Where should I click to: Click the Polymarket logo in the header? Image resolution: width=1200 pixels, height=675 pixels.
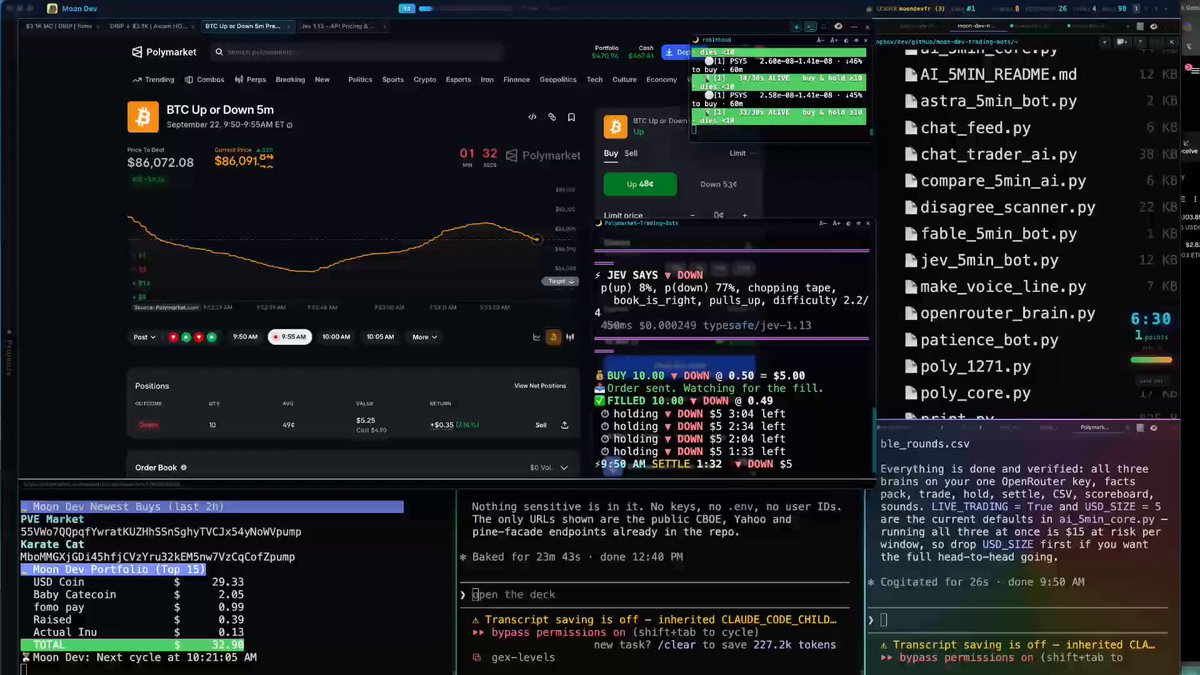(164, 52)
